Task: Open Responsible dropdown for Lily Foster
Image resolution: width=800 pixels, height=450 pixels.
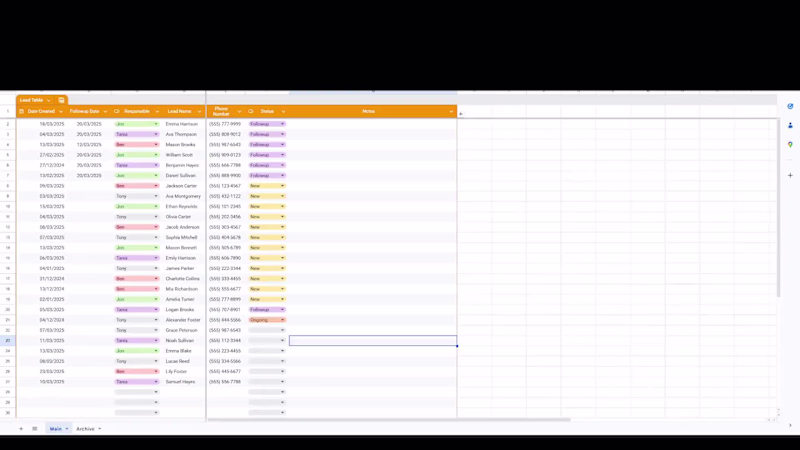Action: tap(156, 371)
